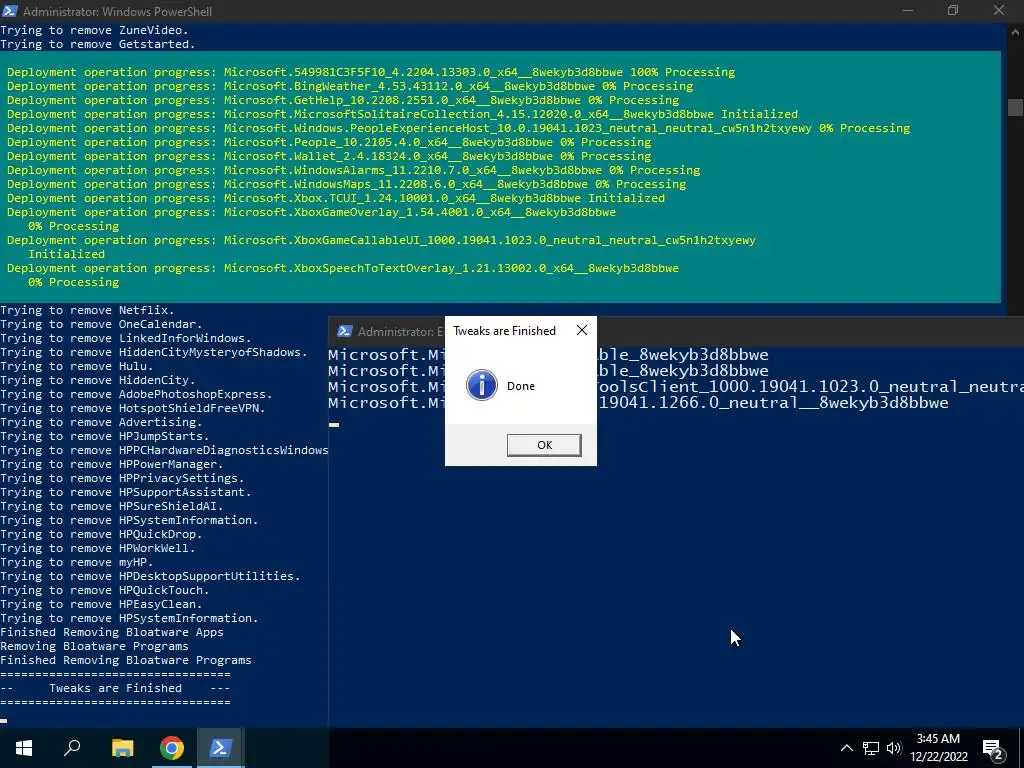
Task: Click the line "Trying to remove Hulu."
Action: pos(77,366)
